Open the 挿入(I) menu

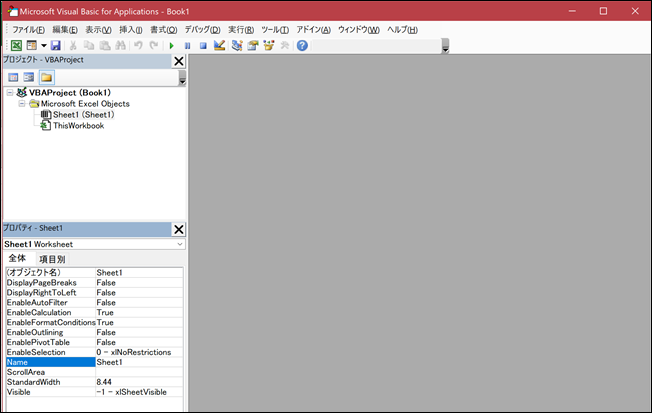tap(131, 30)
